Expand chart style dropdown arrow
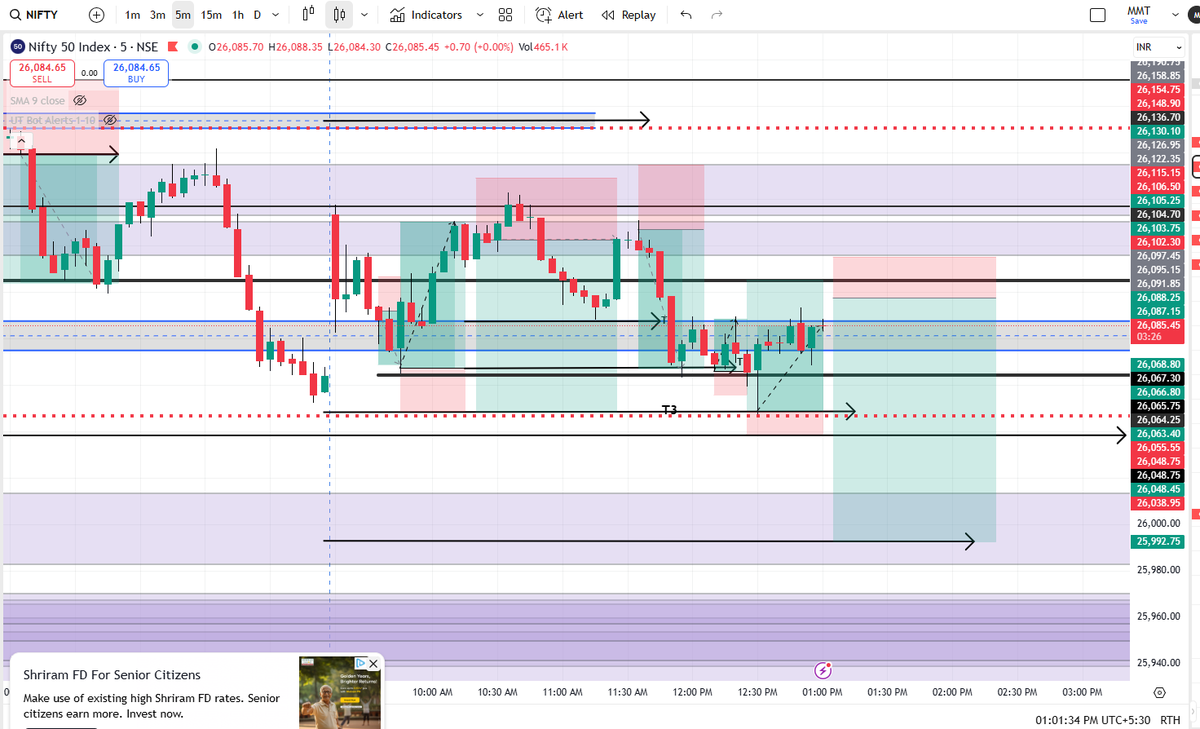Image resolution: width=1200 pixels, height=729 pixels. pyautogui.click(x=364, y=15)
